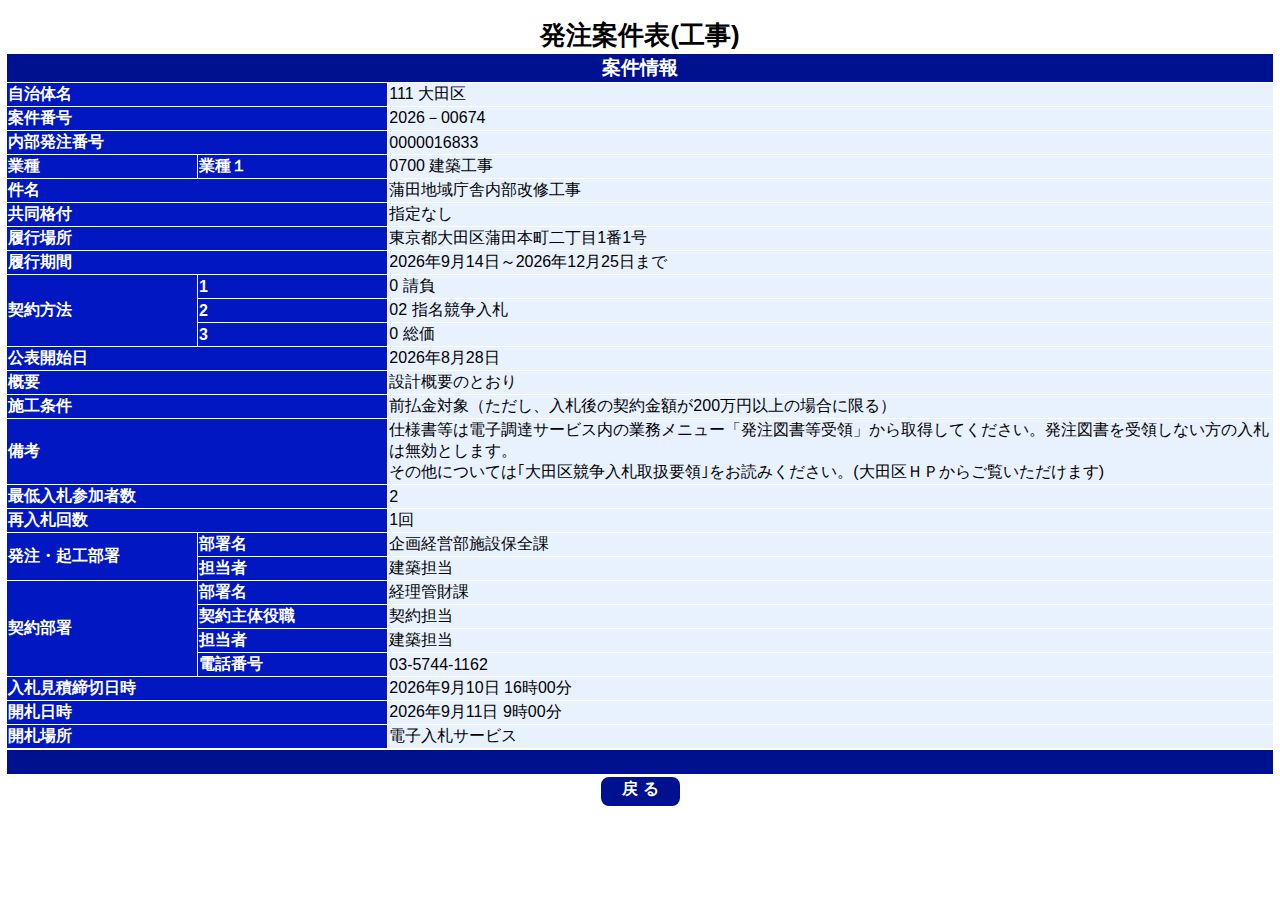Click the 再入札回数 label cell

tap(197, 520)
